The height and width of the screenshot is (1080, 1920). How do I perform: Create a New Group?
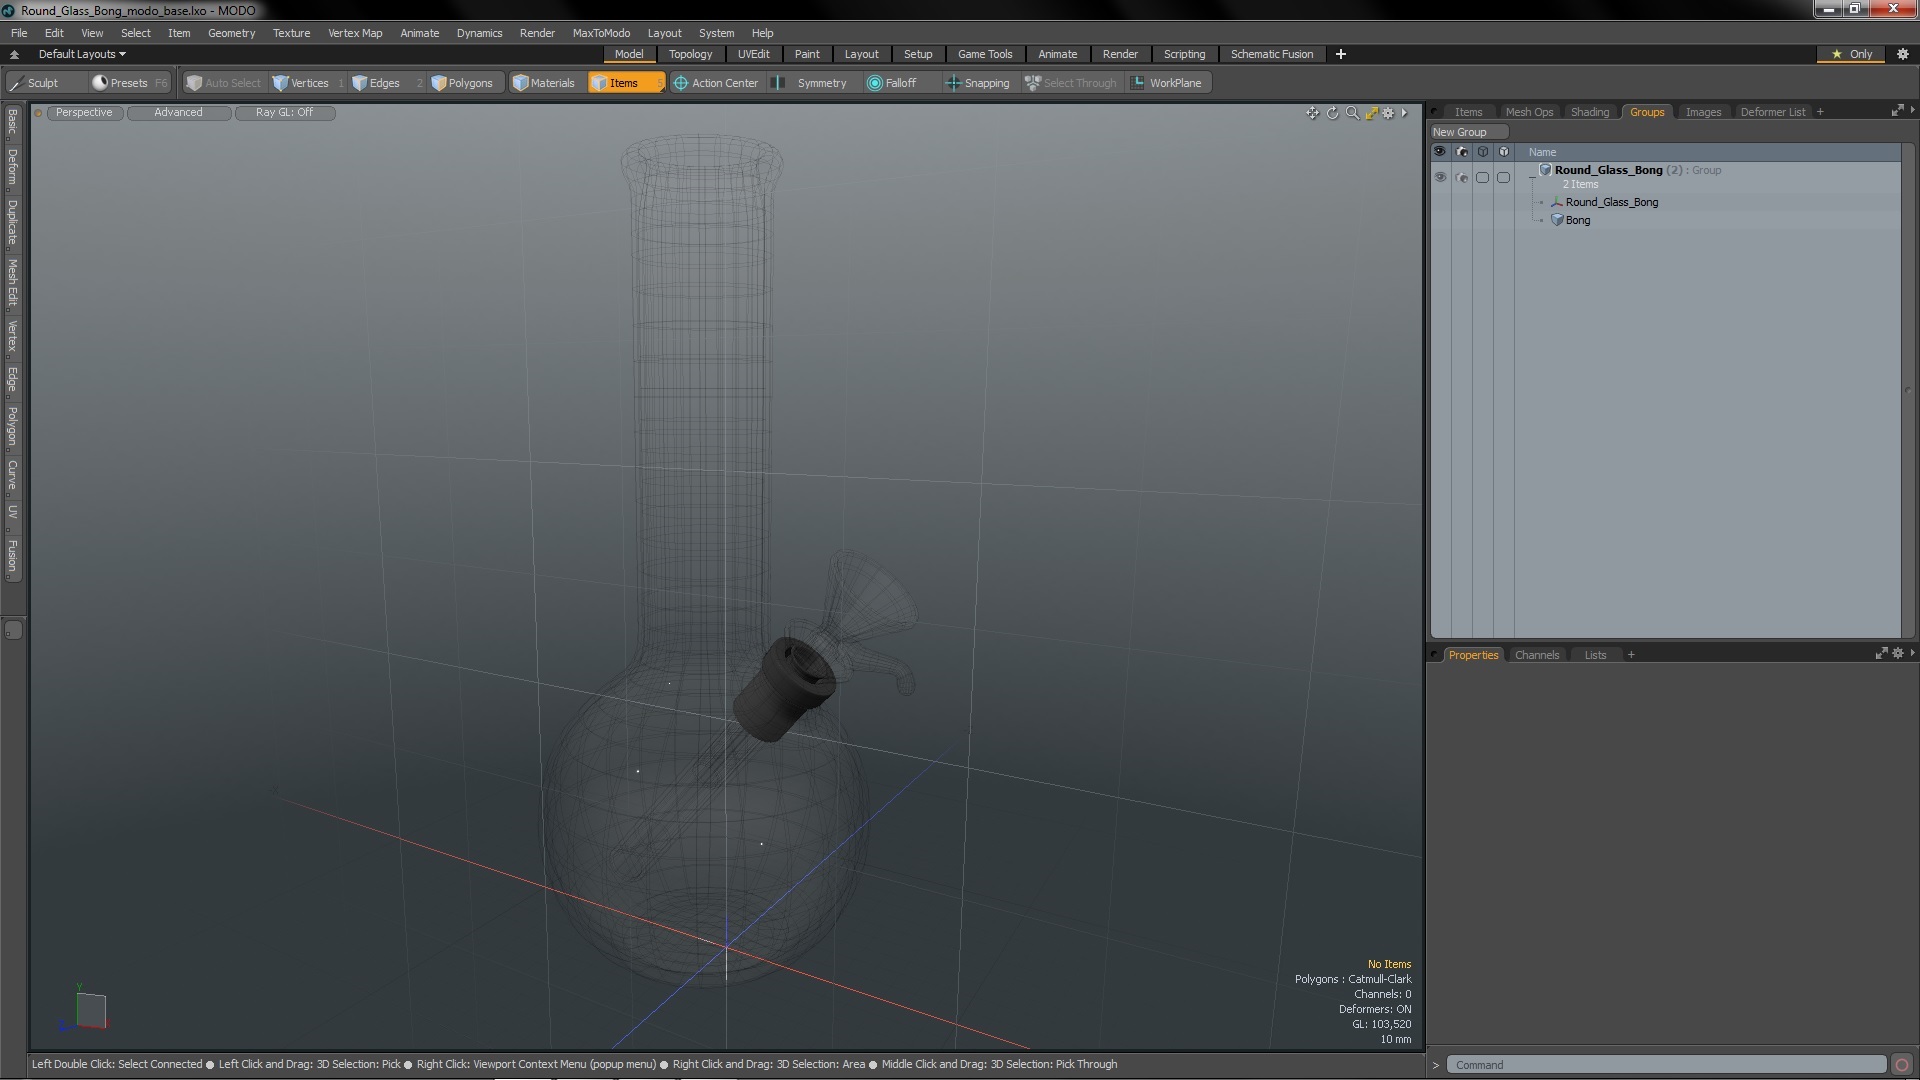click(x=1468, y=132)
